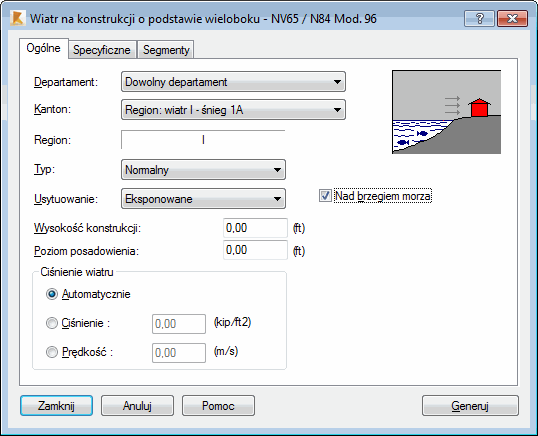This screenshot has width=538, height=436.
Task: Toggle the Nad brzegiem morza checkbox
Action: coord(325,196)
